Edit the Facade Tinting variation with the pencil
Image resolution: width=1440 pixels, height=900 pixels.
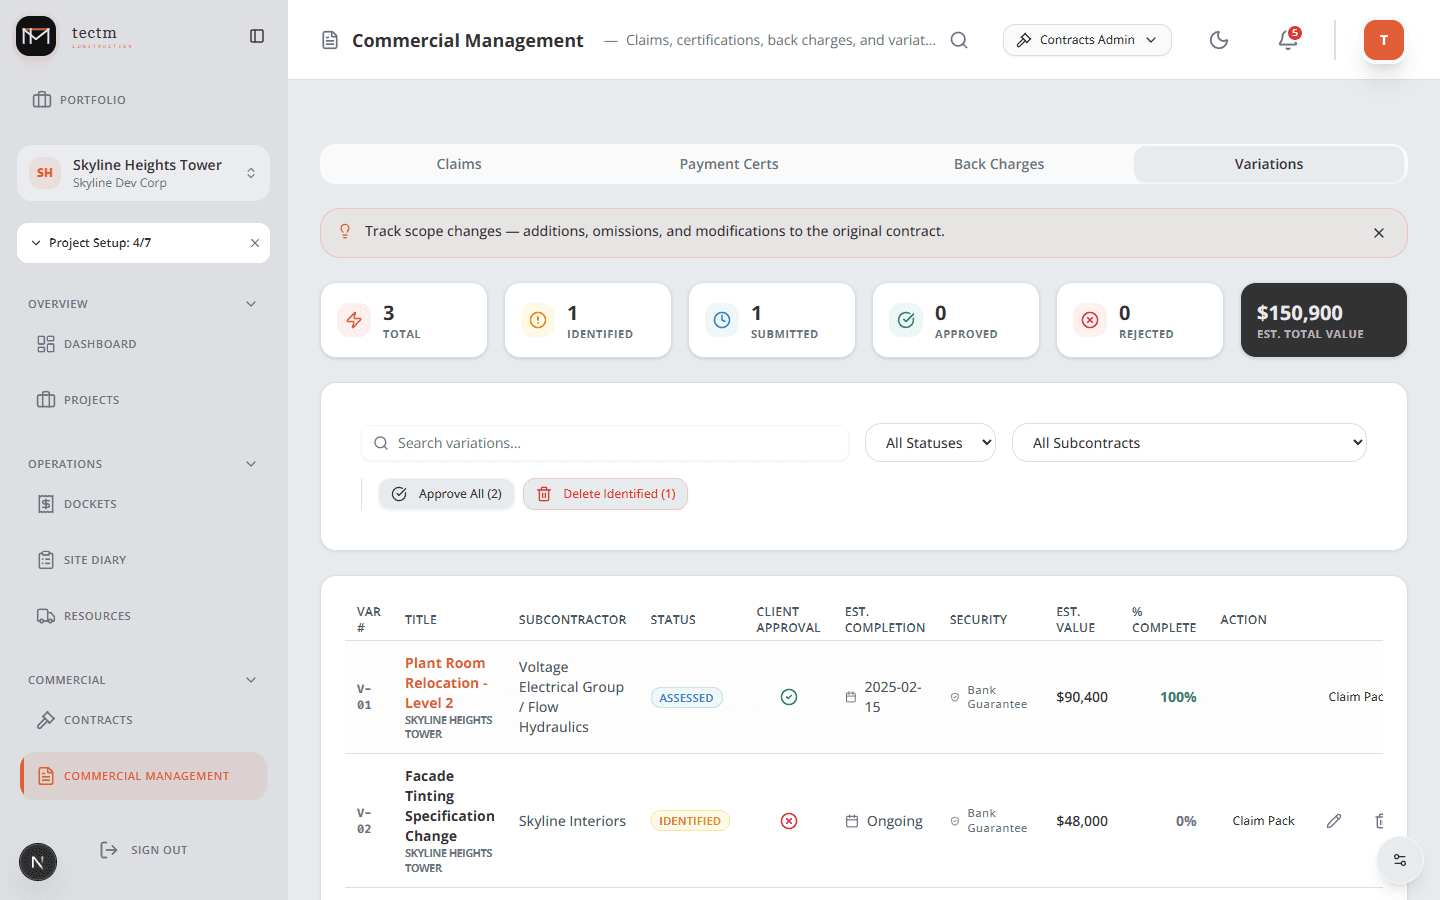[1334, 820]
